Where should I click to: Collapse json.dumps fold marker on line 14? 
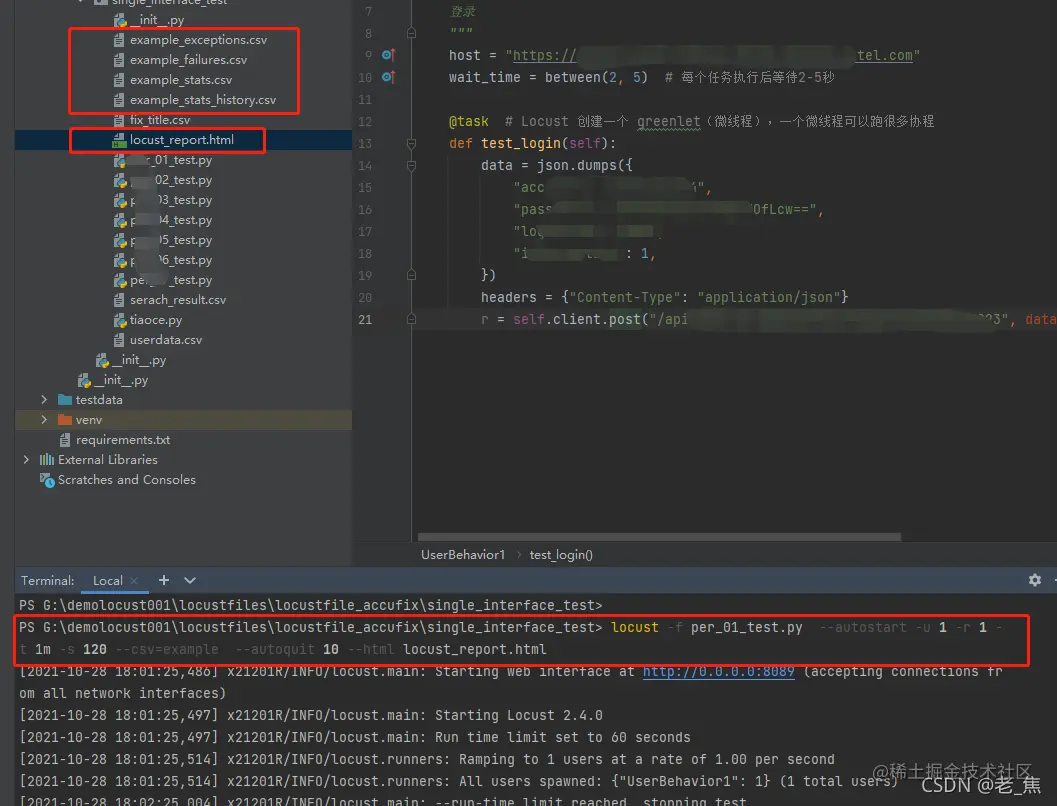[x=411, y=165]
